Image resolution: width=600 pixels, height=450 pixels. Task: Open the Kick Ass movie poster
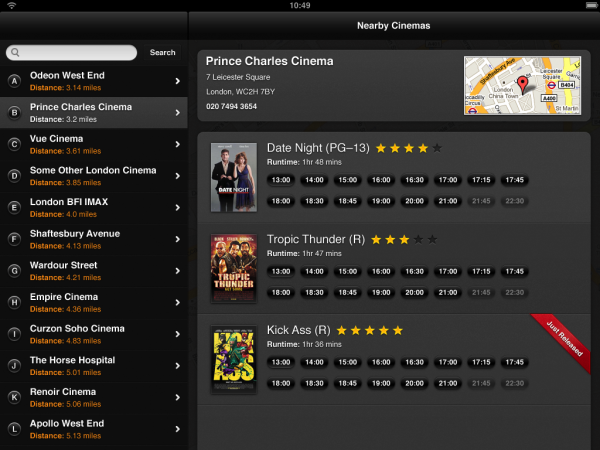coord(234,360)
